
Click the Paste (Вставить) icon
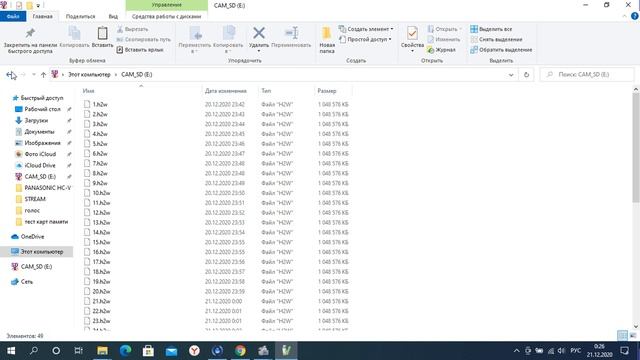tap(102, 37)
